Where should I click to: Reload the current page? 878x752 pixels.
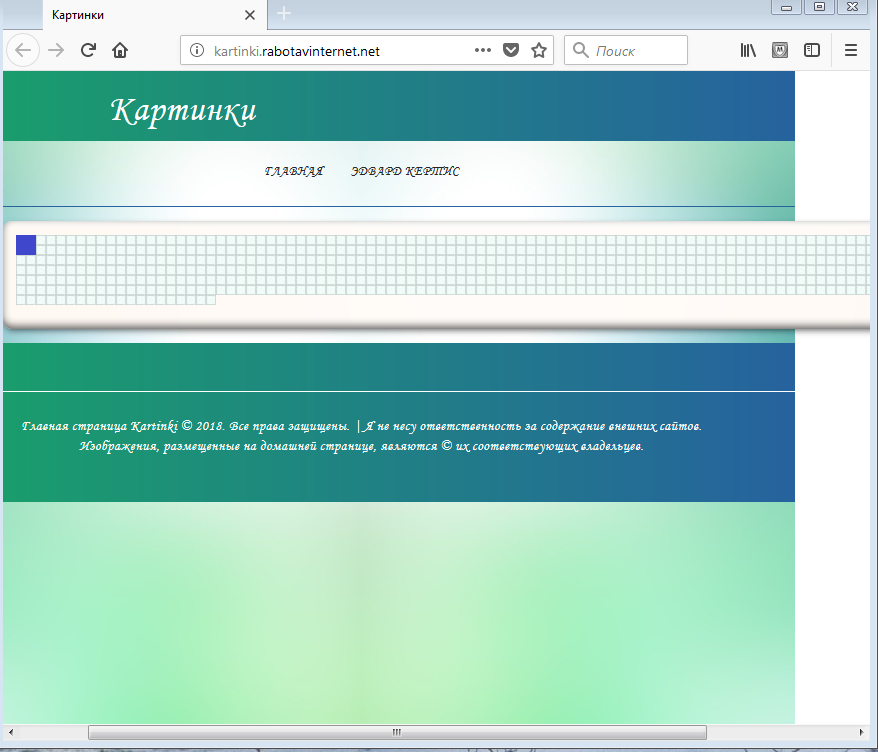[88, 50]
